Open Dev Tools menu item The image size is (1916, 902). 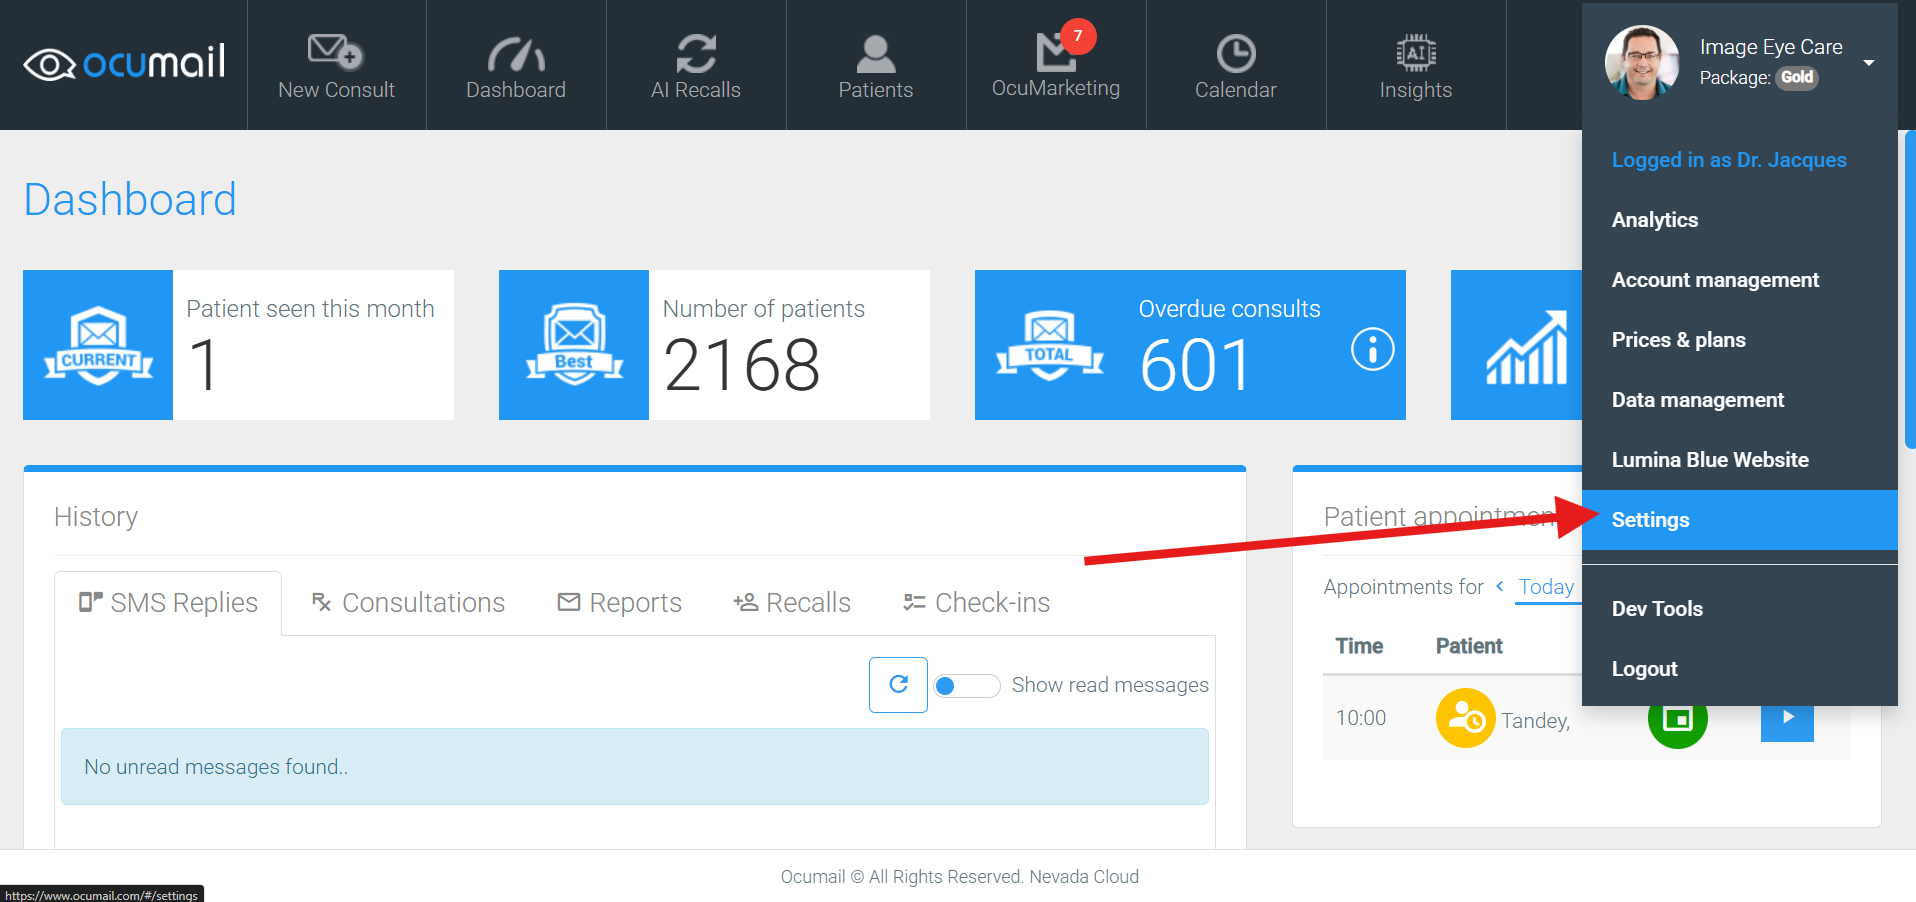coord(1740,609)
